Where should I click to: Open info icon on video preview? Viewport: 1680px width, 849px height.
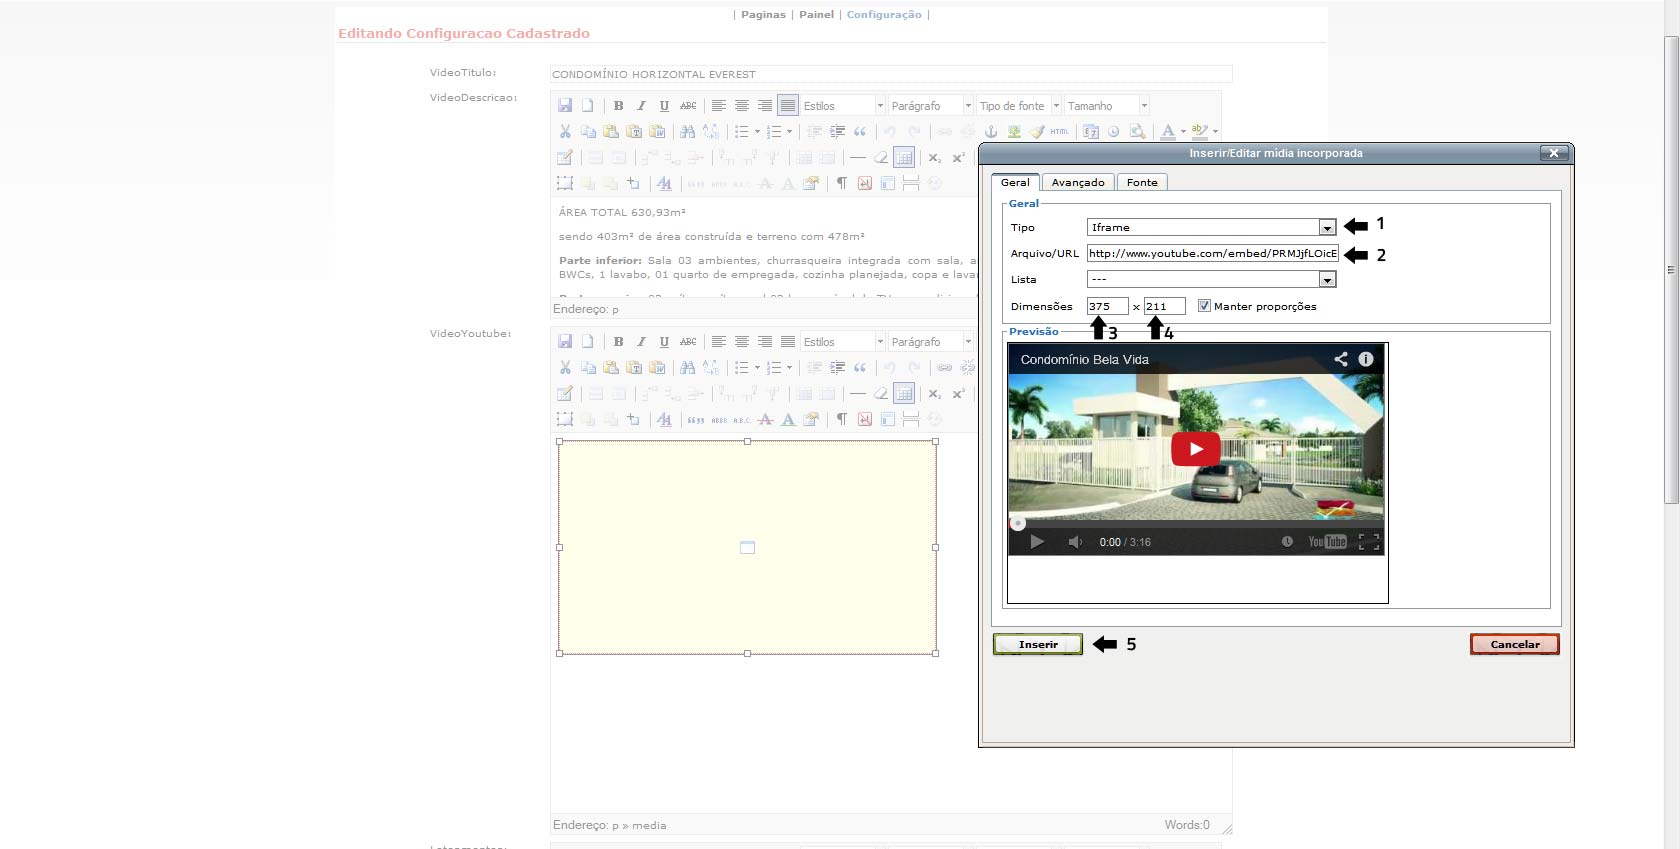tap(1366, 358)
